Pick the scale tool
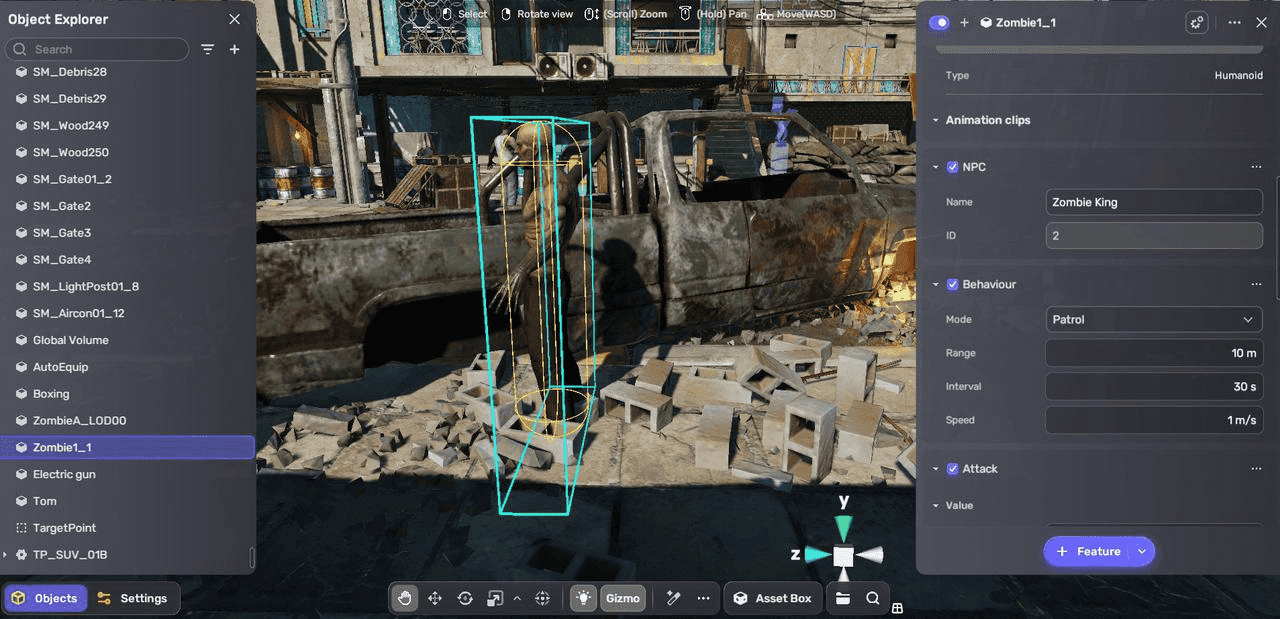1280x619 pixels. (494, 598)
